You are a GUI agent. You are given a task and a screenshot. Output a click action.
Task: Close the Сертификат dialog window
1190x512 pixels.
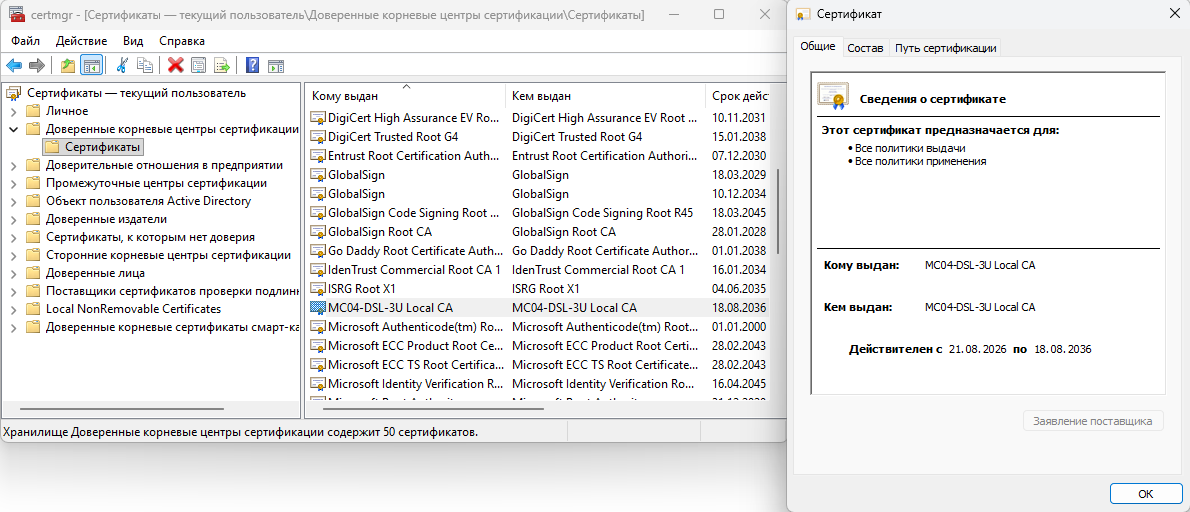[x=1175, y=14]
